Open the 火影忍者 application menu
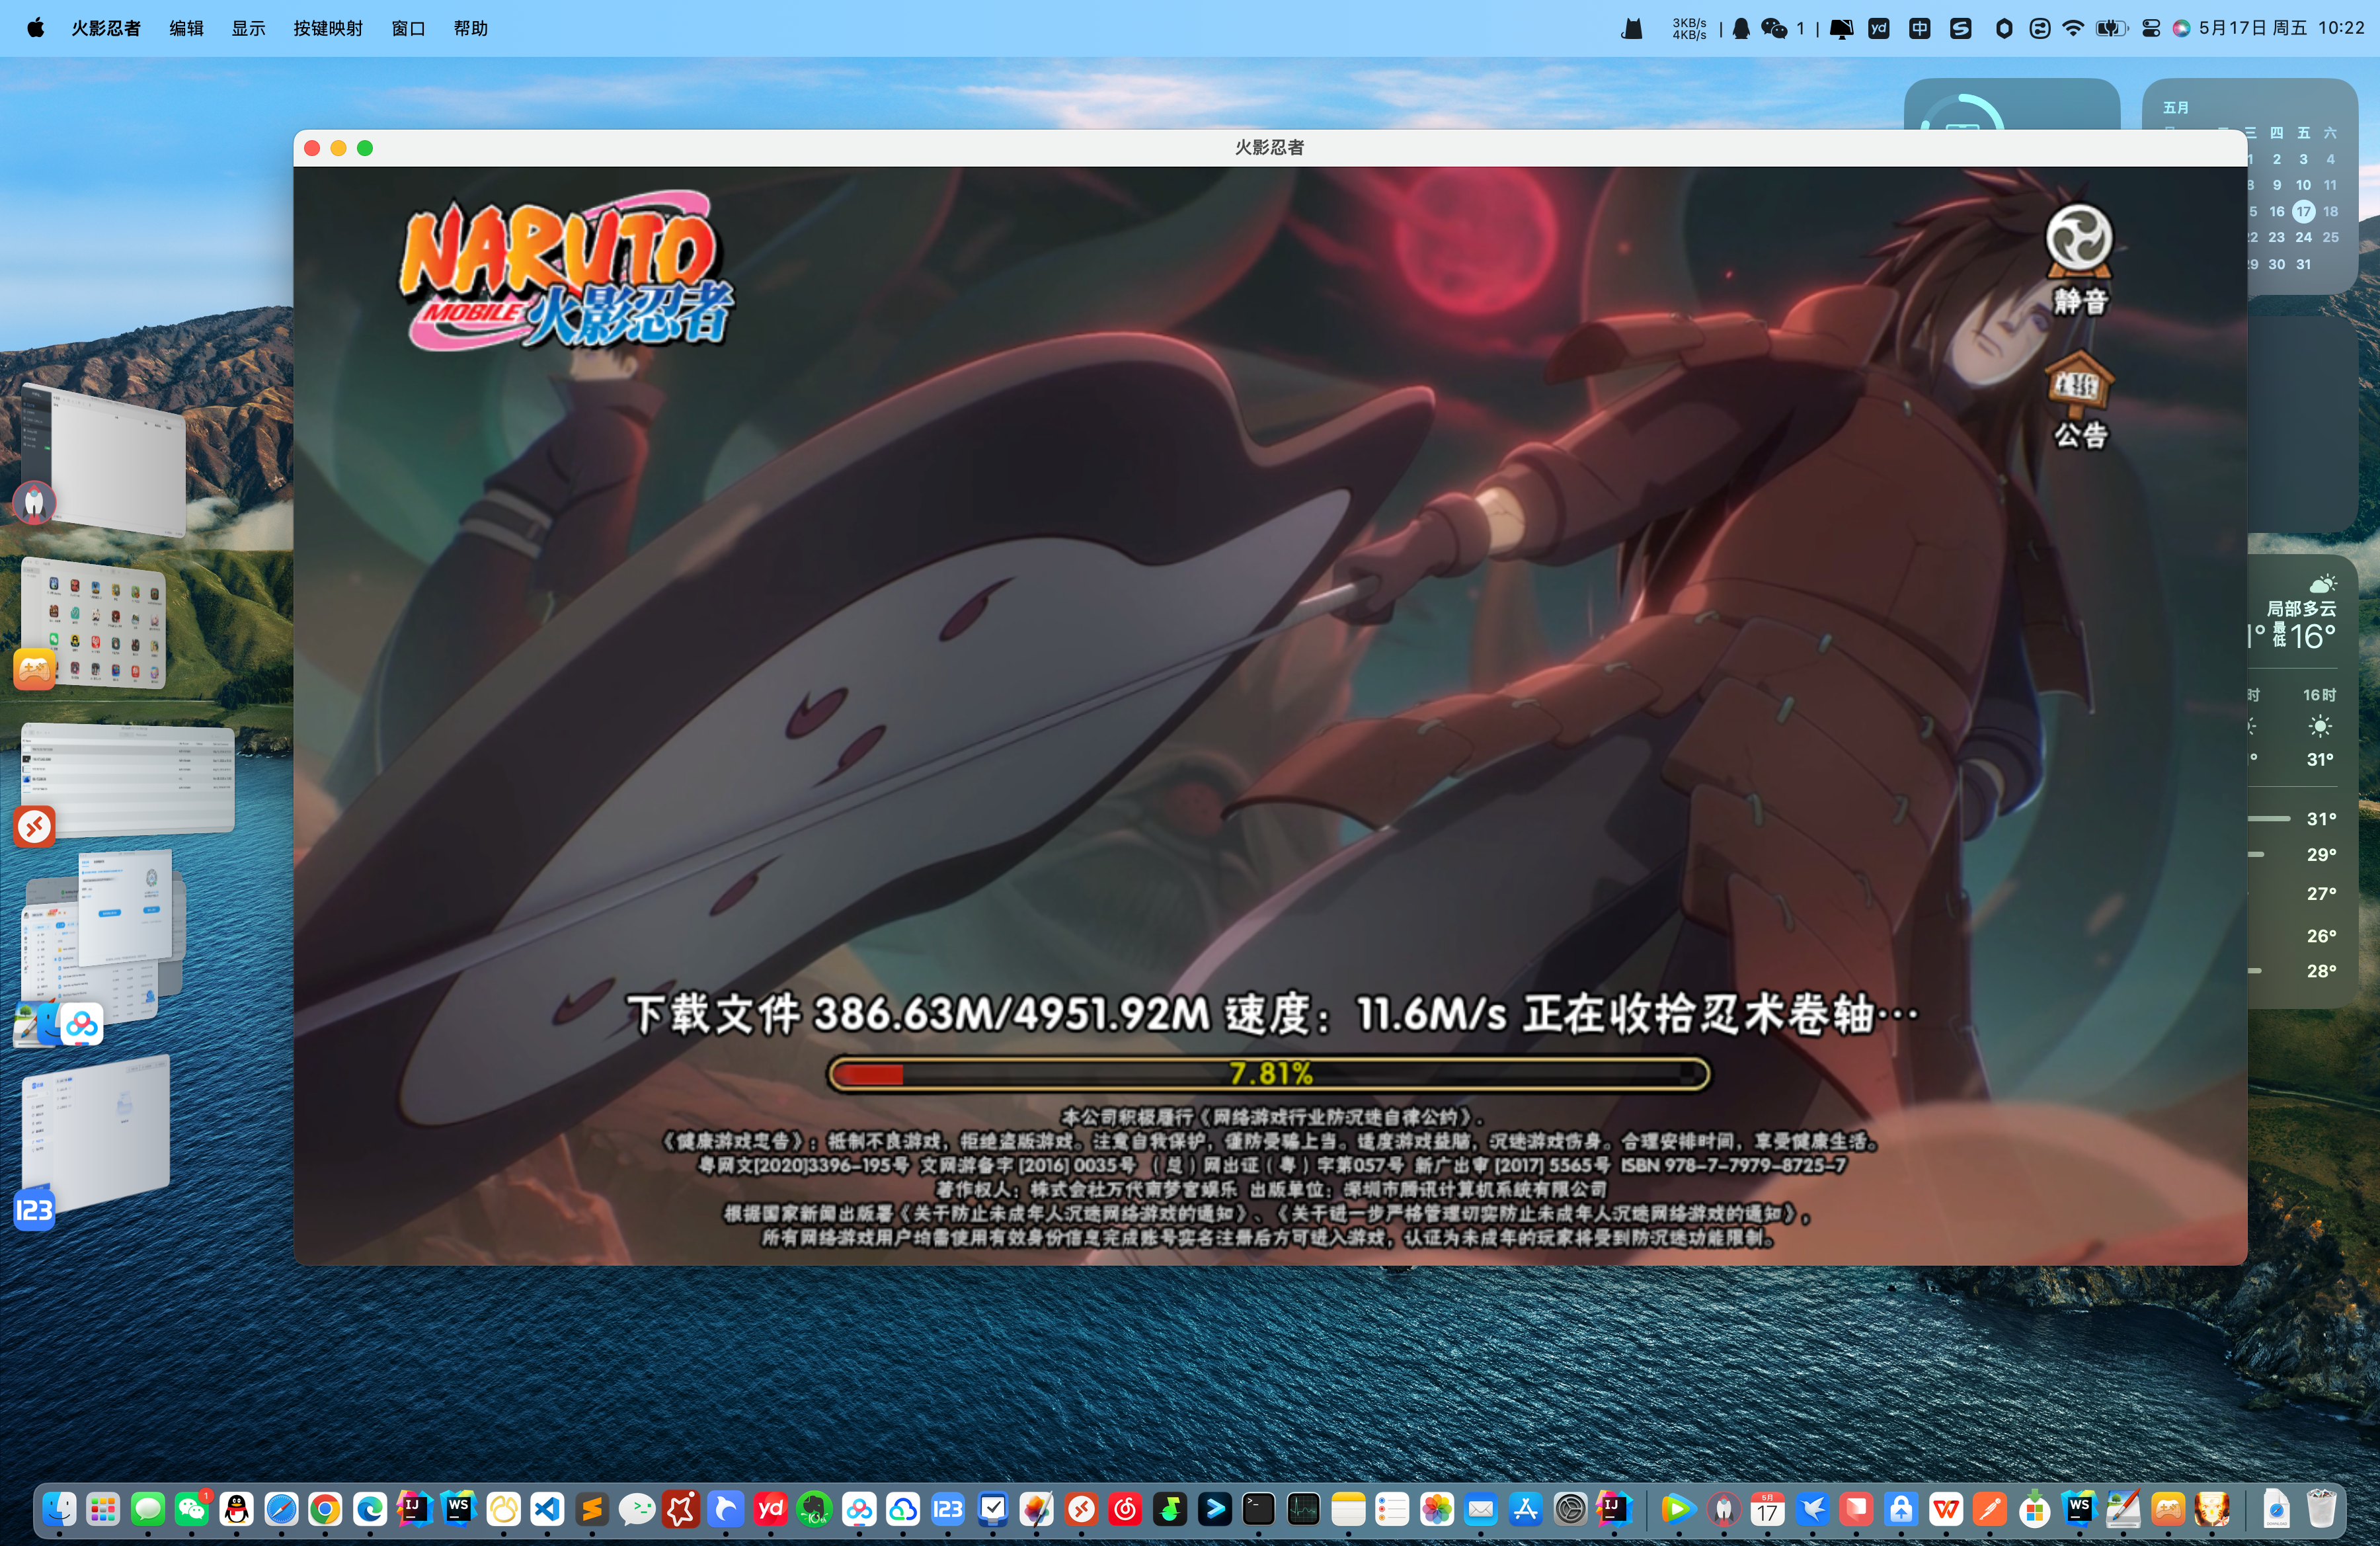This screenshot has width=2380, height=1546. pos(105,28)
